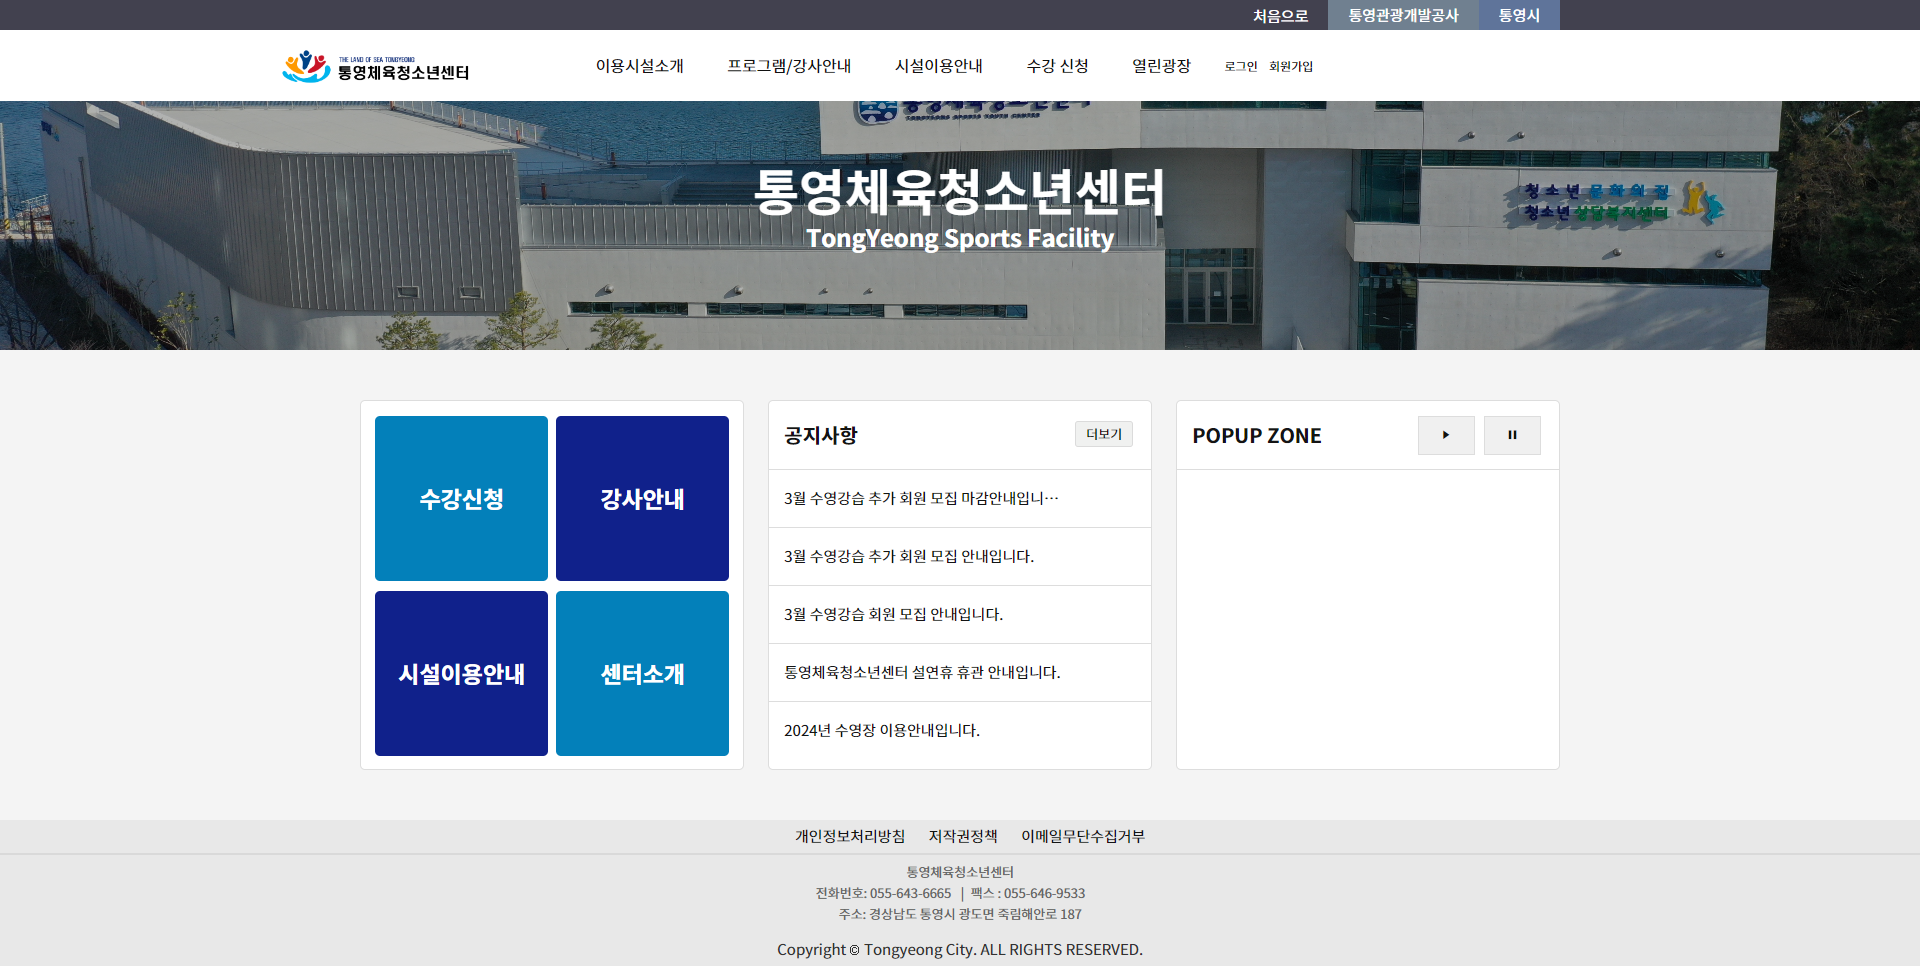Screen dimensions: 1920x966
Task: Select 수강 신청 in navigation bar
Action: pyautogui.click(x=1057, y=66)
